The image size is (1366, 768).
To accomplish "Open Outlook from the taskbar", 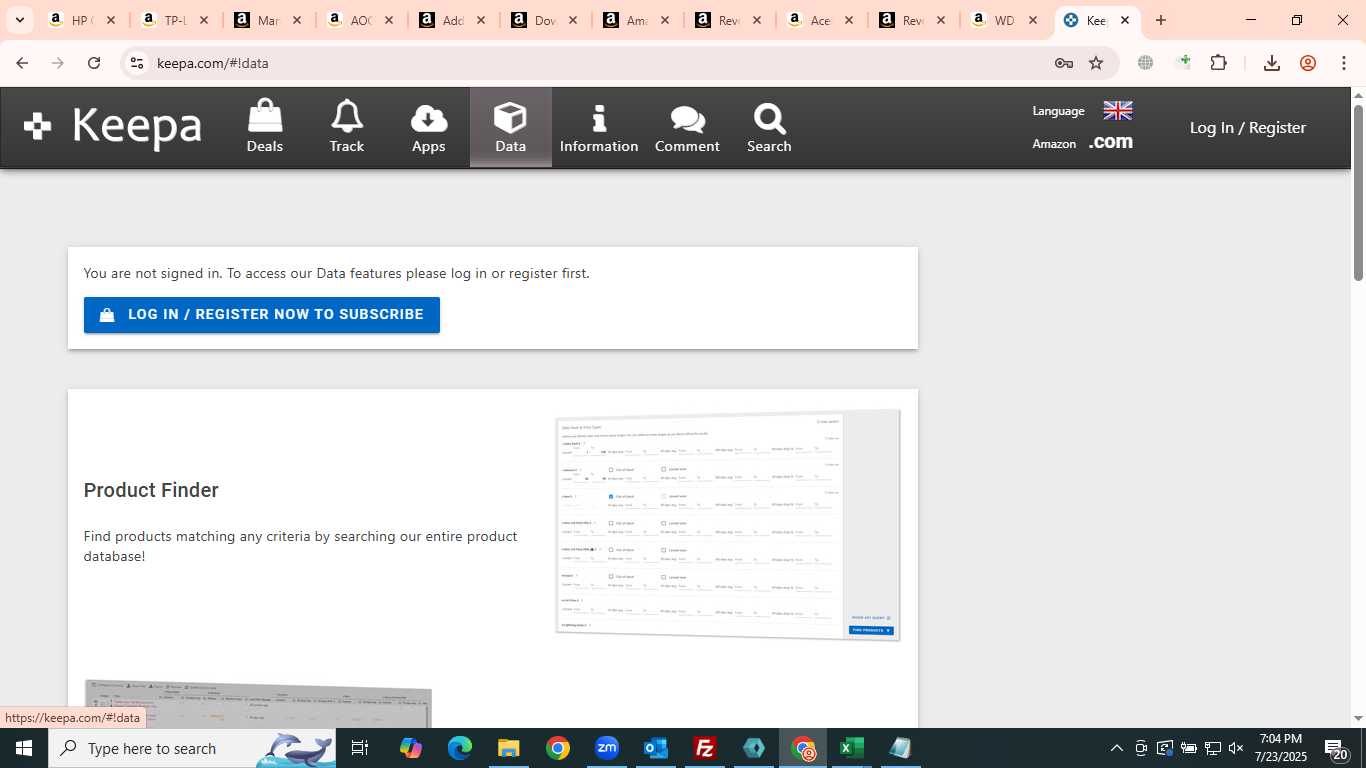I will [656, 748].
